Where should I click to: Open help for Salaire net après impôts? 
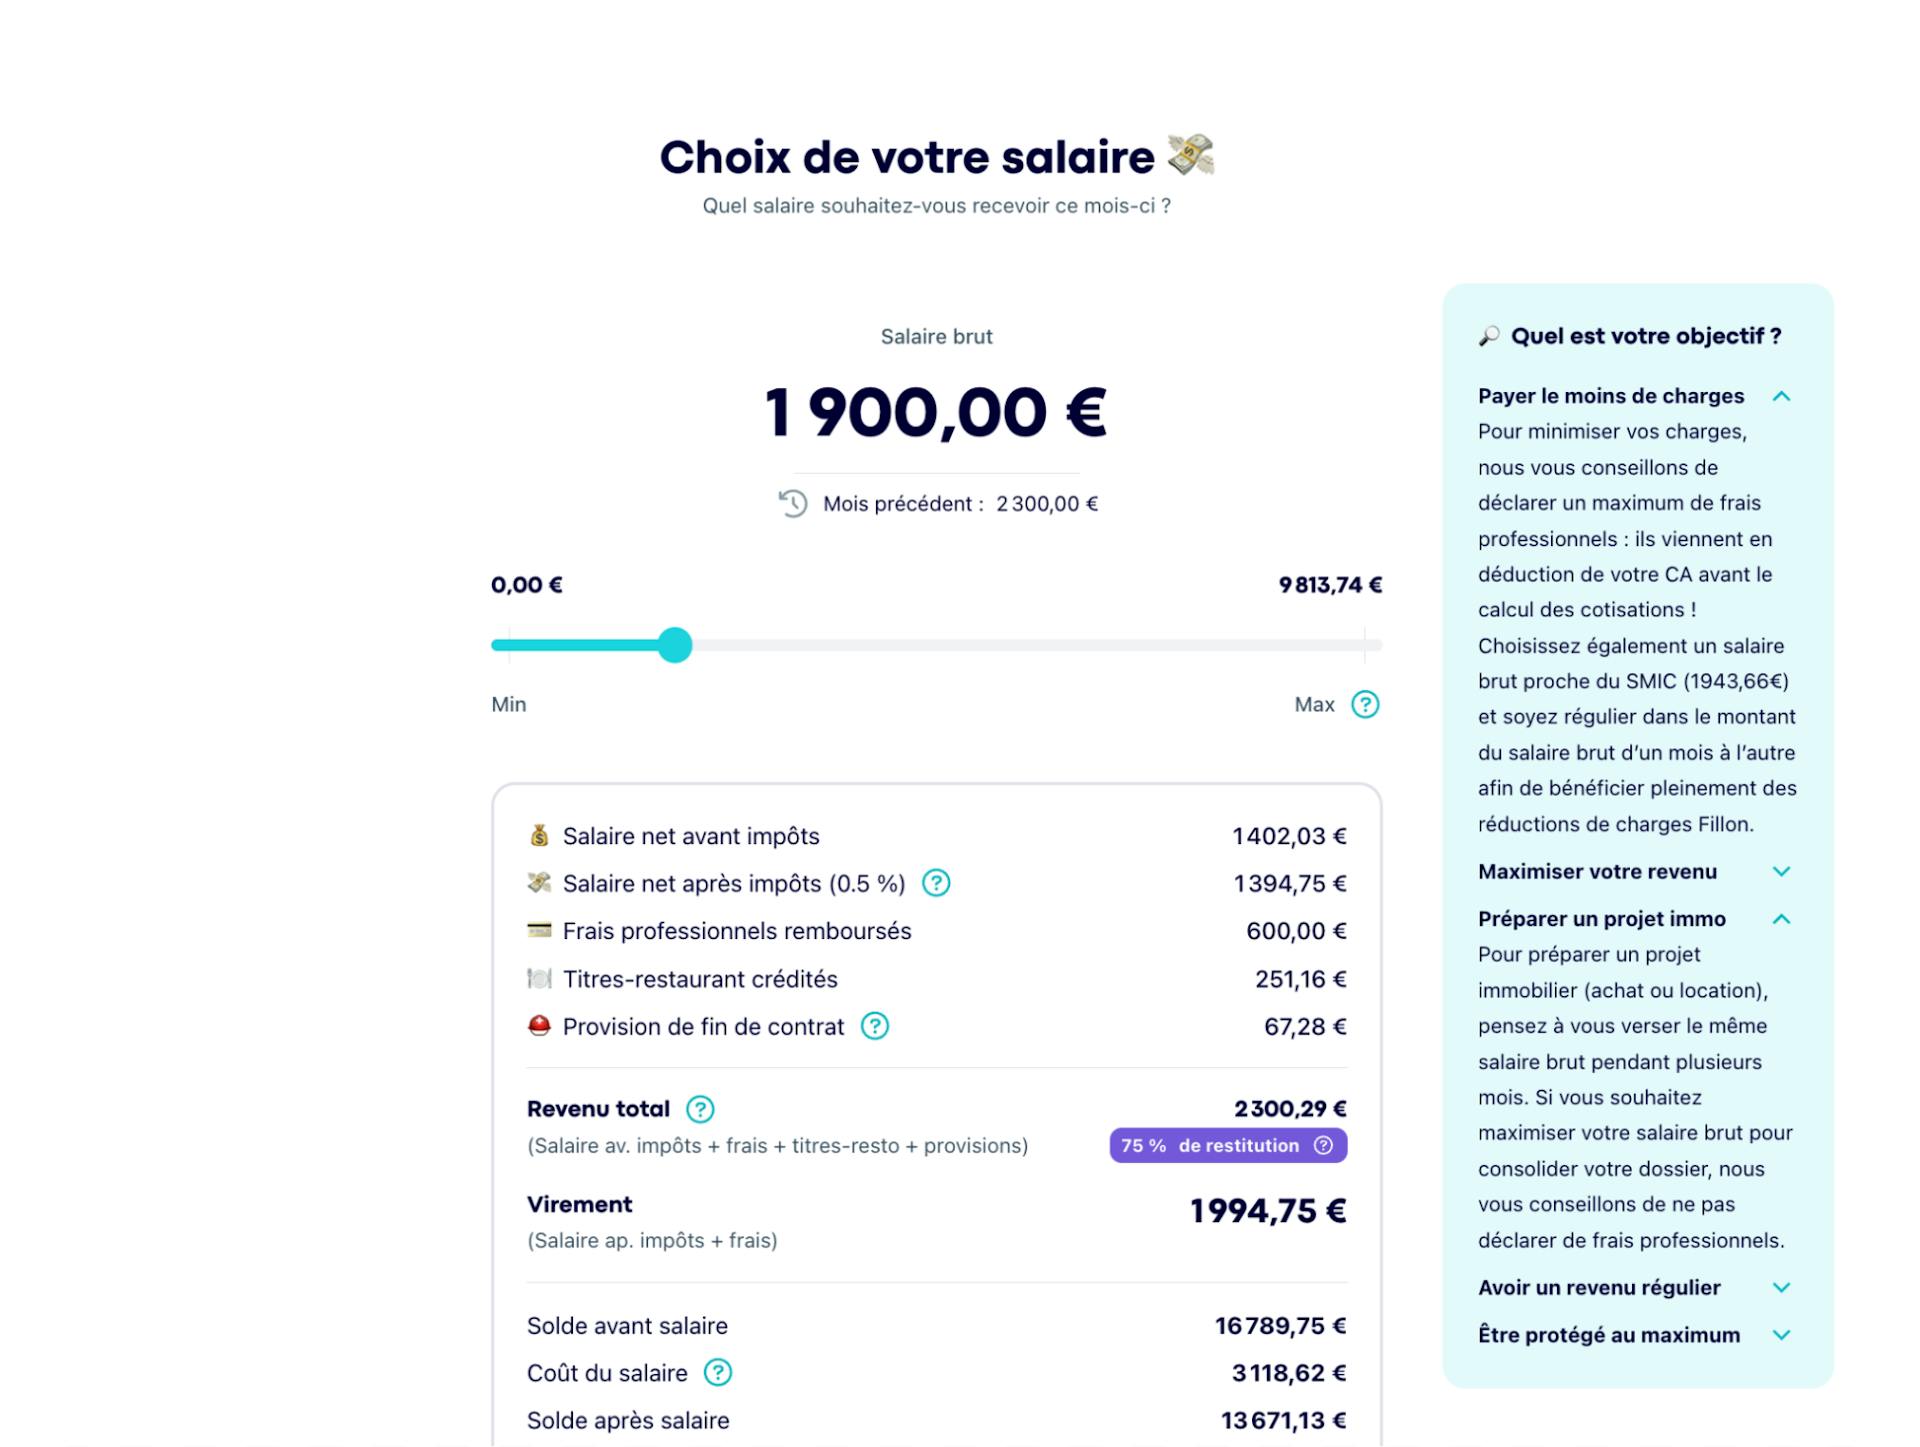936,883
